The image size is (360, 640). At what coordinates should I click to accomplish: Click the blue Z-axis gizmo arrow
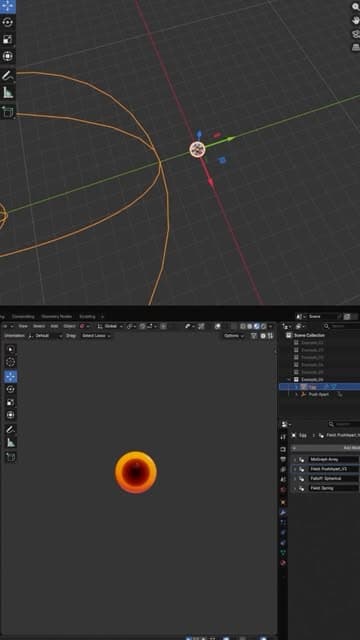point(199,134)
